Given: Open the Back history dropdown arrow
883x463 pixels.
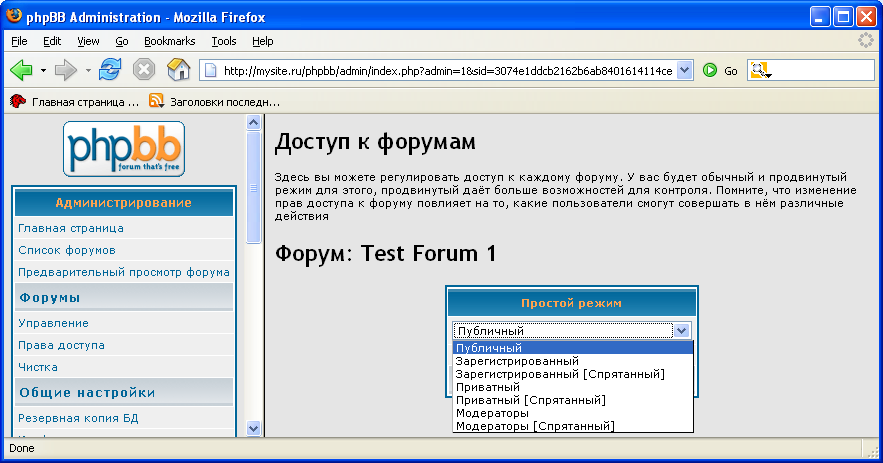Looking at the screenshot, I should 43,70.
